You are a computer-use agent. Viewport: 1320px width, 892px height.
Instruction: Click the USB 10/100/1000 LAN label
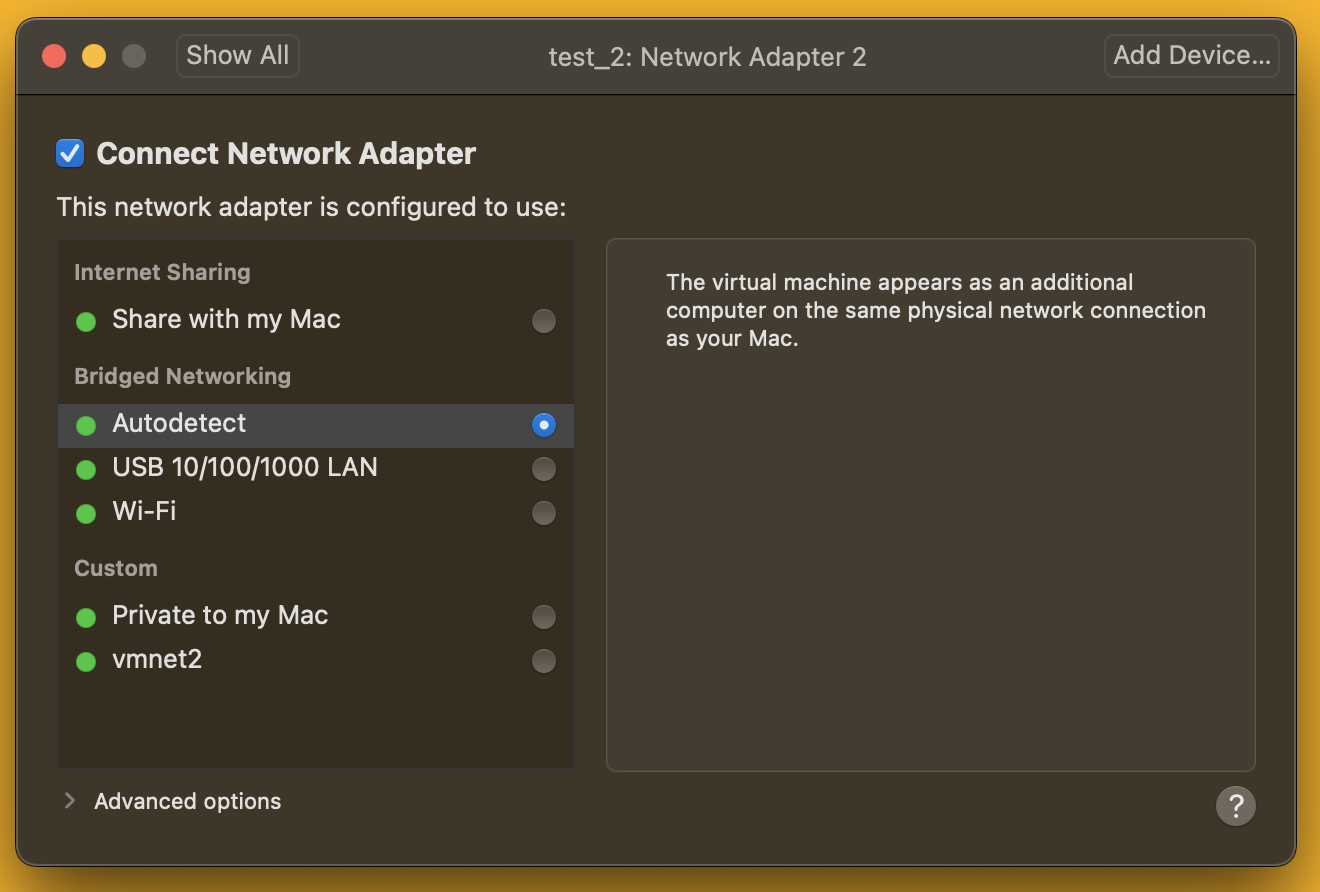tap(245, 467)
